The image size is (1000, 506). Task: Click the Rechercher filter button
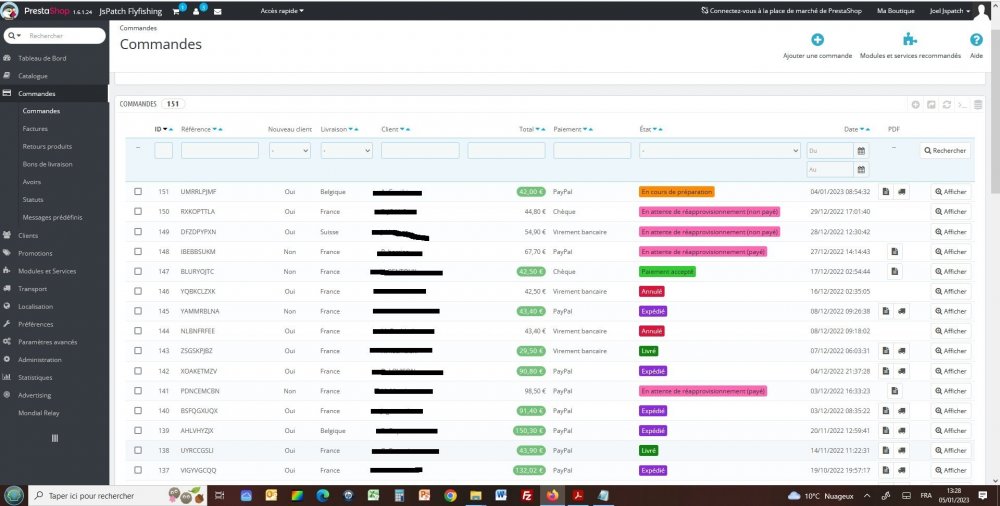[x=945, y=151]
